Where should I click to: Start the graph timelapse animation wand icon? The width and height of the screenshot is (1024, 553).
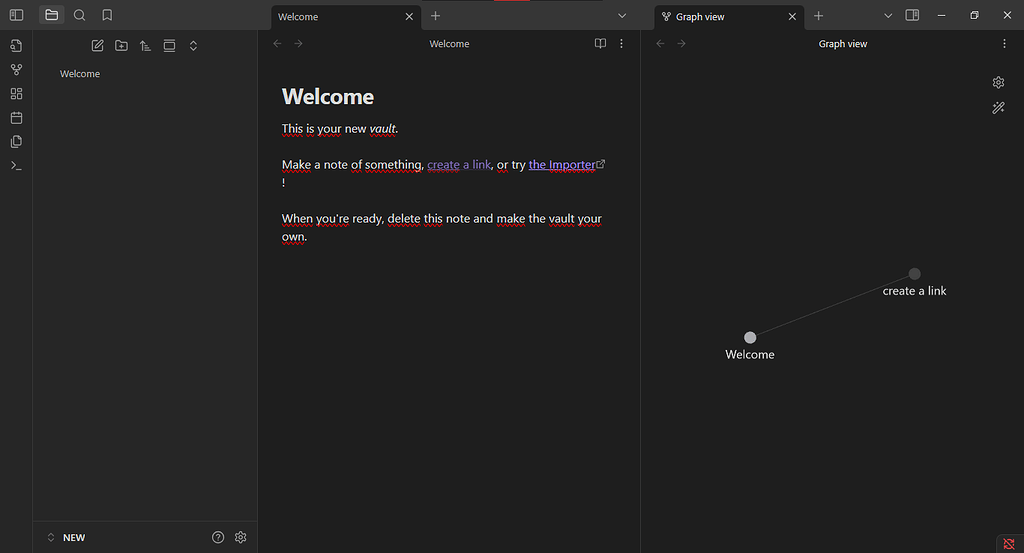tap(998, 108)
